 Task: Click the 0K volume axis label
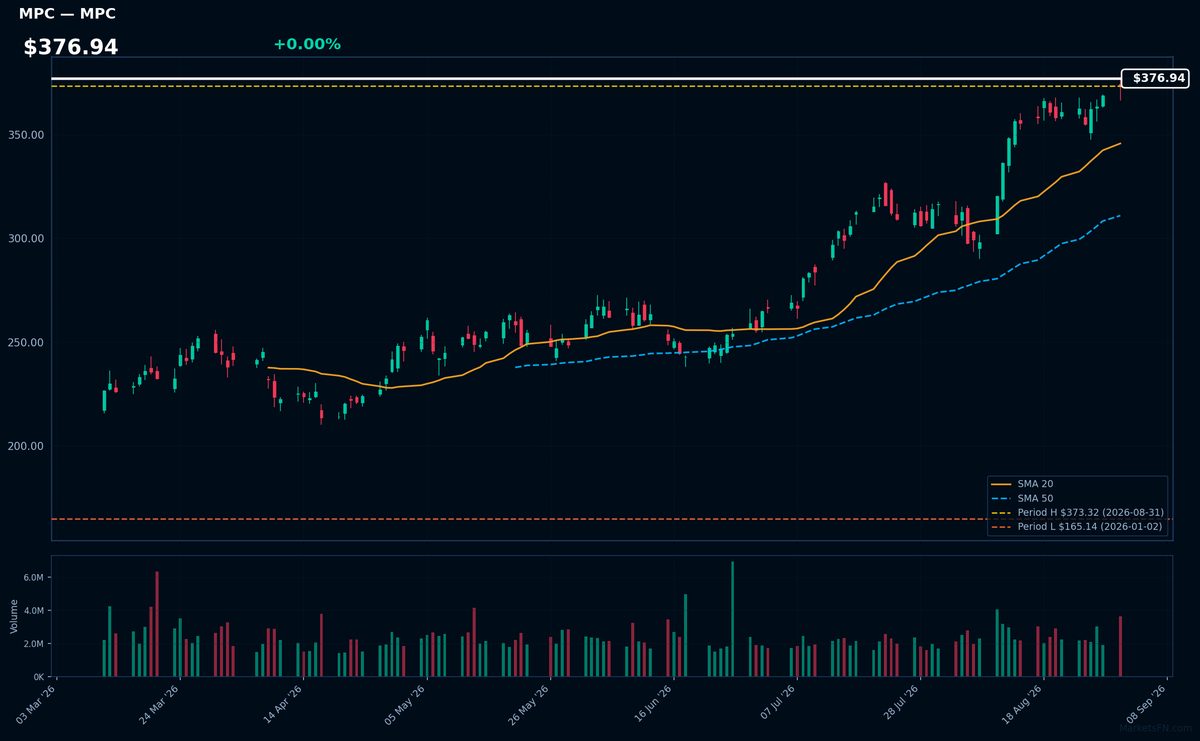pyautogui.click(x=37, y=677)
